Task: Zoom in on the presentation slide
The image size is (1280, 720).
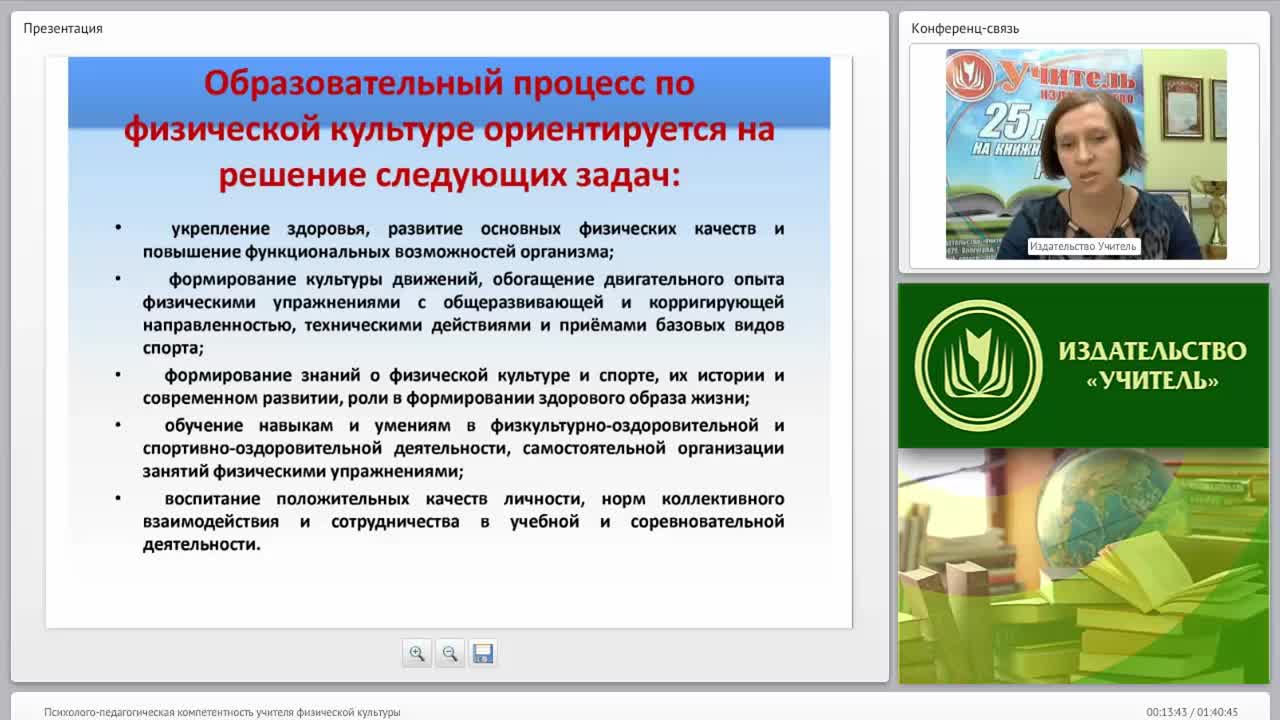Action: coord(417,653)
